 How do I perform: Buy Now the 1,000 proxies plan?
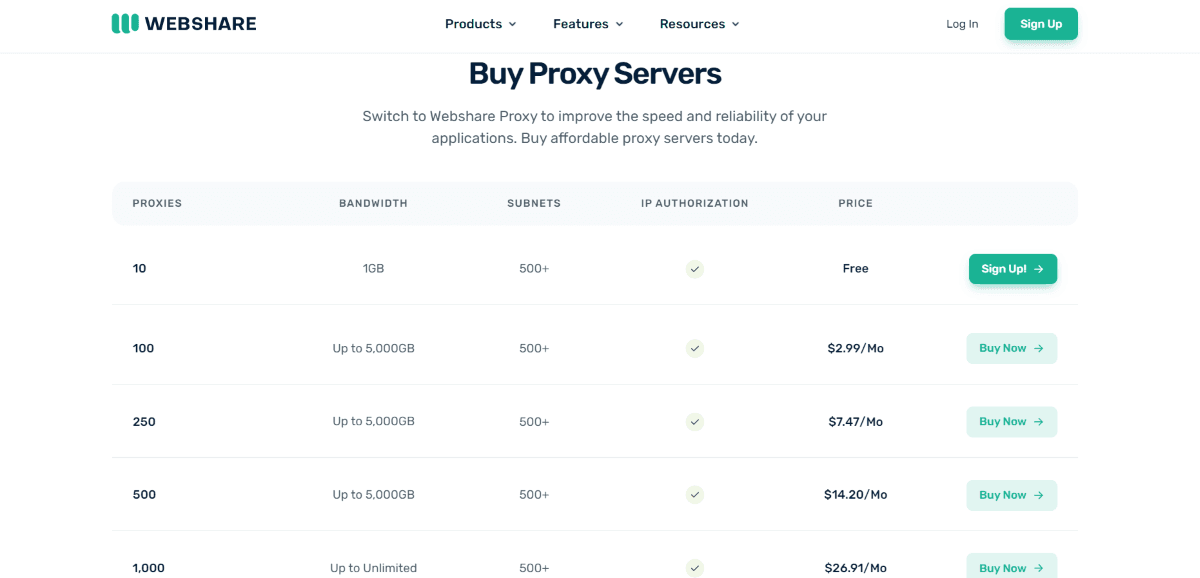[x=1011, y=566]
